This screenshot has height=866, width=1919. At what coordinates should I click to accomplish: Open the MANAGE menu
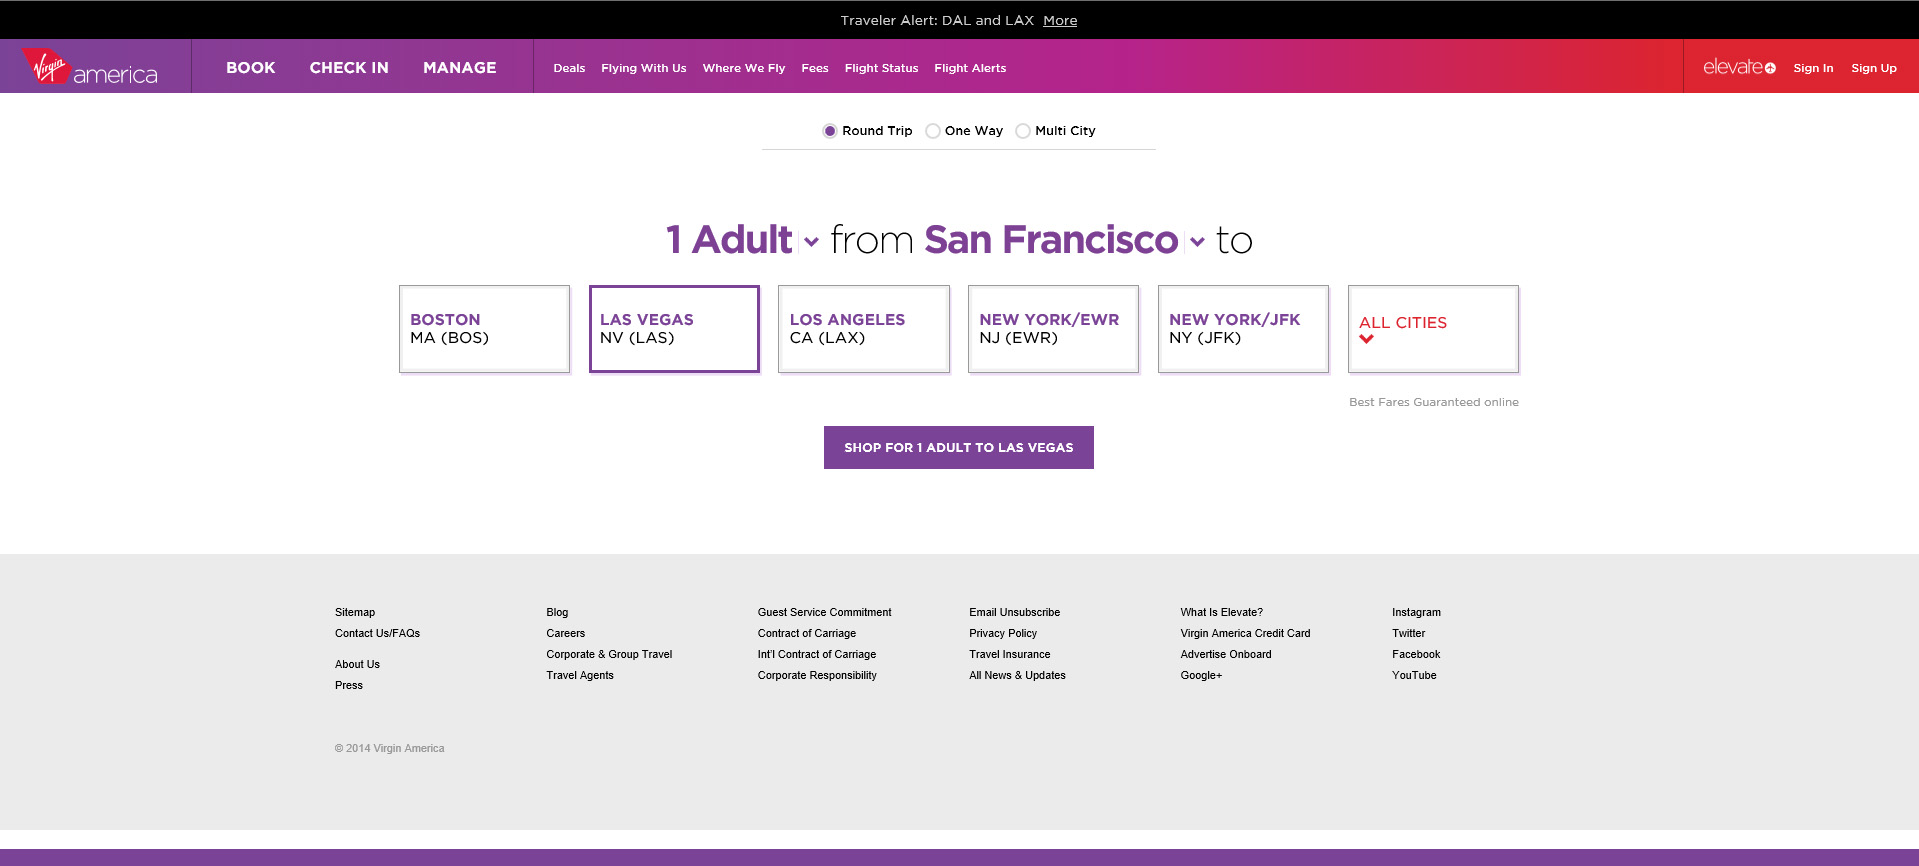(x=460, y=67)
